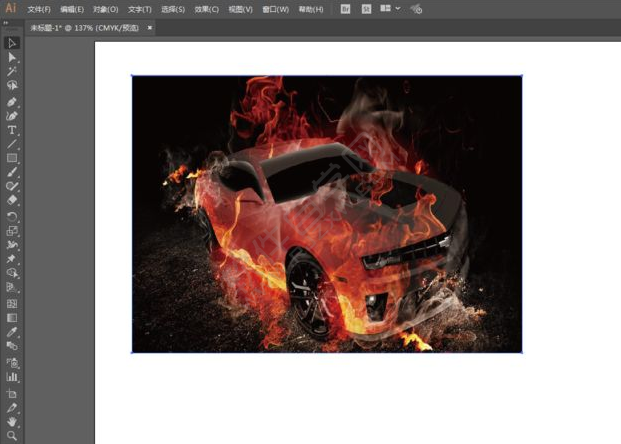The width and height of the screenshot is (621, 444).
Task: Select the Paintbrush tool
Action: (x=12, y=172)
